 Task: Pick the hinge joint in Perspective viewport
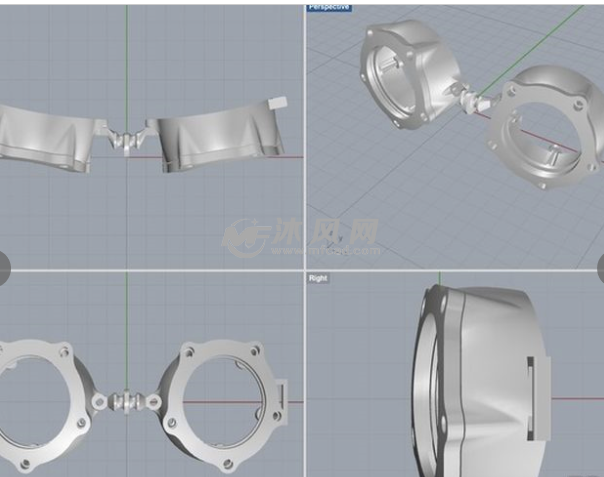pos(469,98)
